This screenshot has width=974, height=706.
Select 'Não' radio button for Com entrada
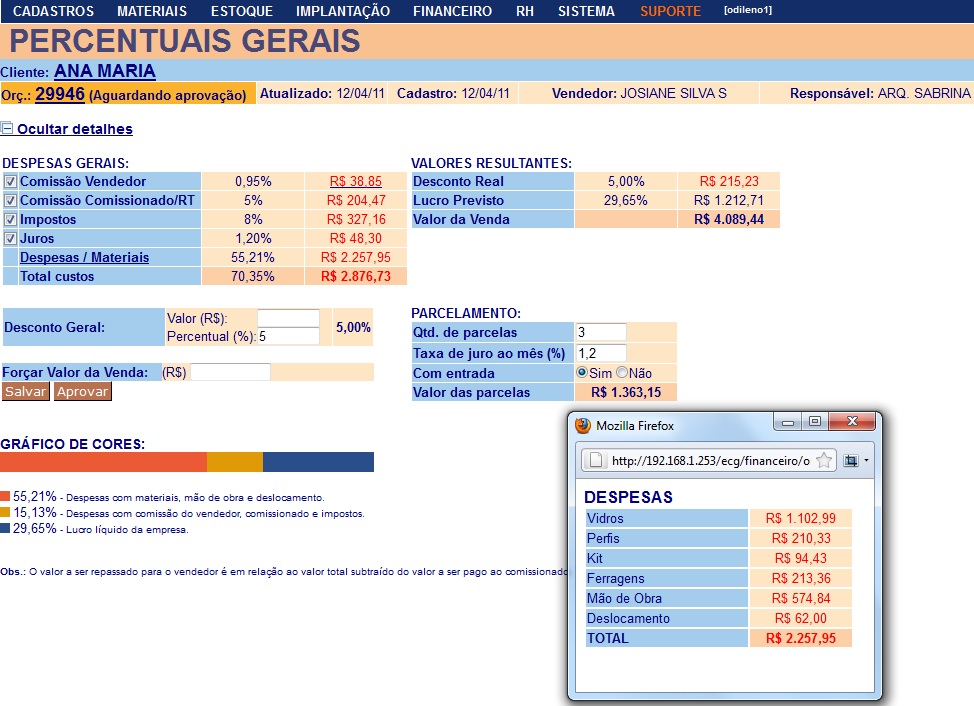tap(622, 373)
